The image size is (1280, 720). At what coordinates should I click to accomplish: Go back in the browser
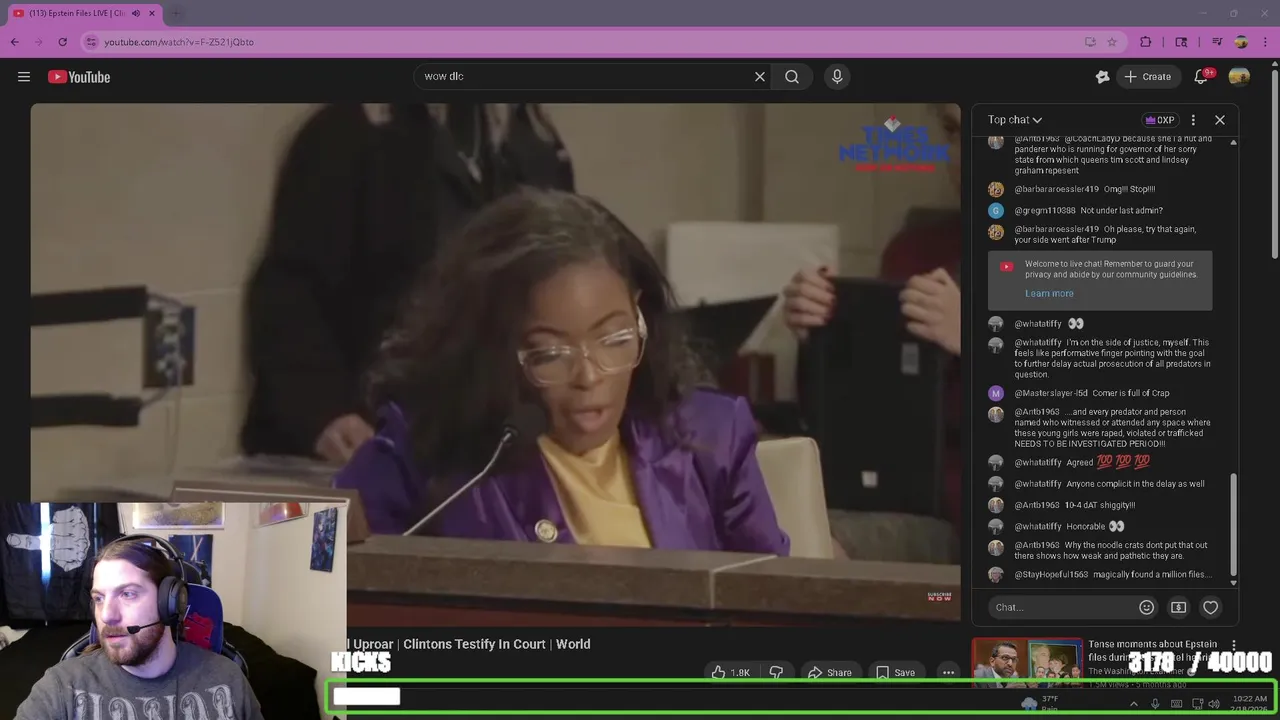[15, 42]
